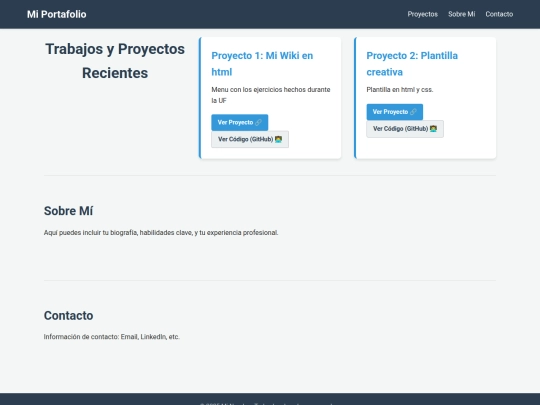Screen dimensions: 540x405
Task: Click the Contacto section heading
Action: (69, 315)
